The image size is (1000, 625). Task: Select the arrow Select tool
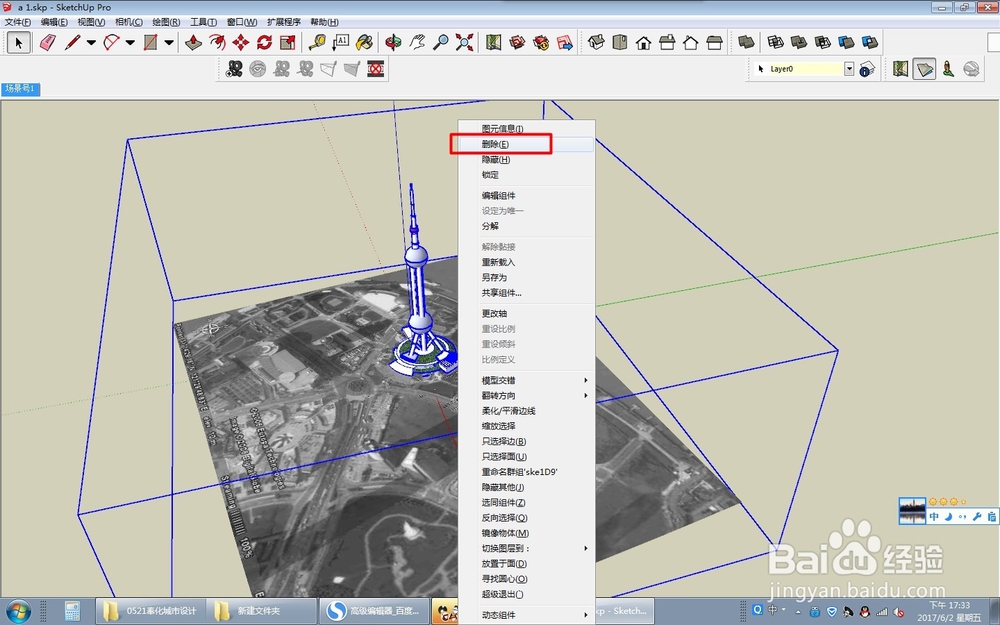tap(18, 43)
